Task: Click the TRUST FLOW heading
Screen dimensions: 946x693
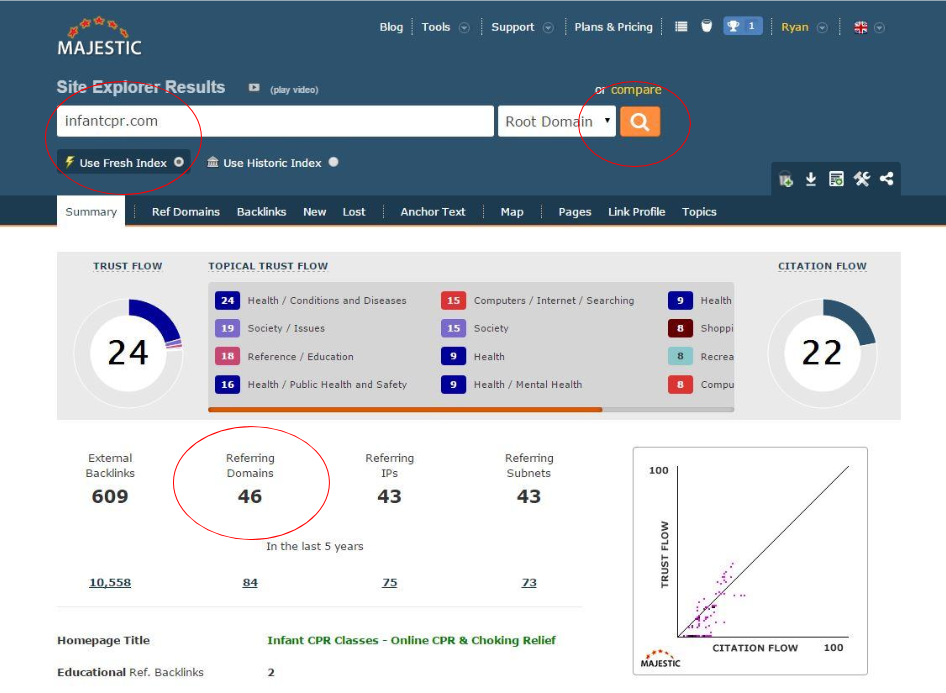Action: [x=127, y=266]
